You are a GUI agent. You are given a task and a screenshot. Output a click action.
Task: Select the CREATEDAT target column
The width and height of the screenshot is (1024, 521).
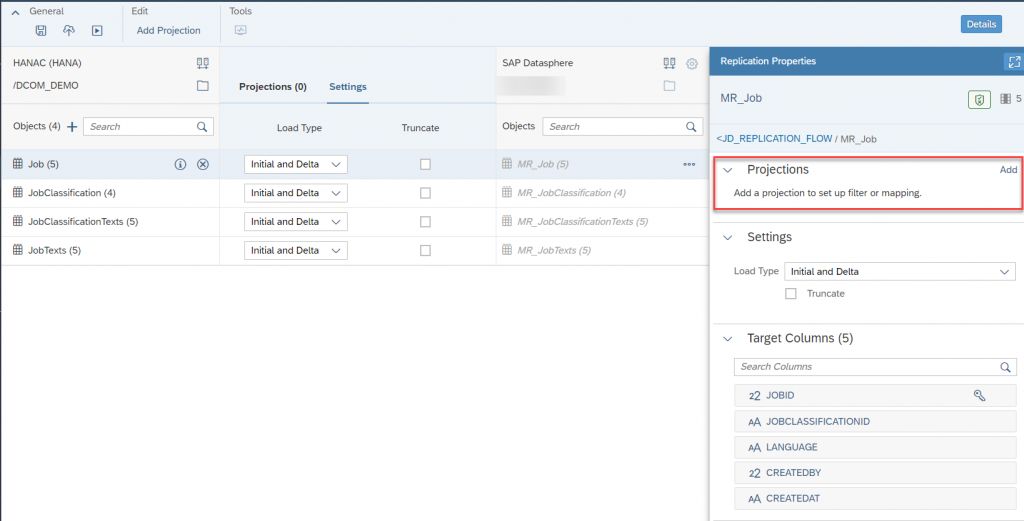coord(875,498)
